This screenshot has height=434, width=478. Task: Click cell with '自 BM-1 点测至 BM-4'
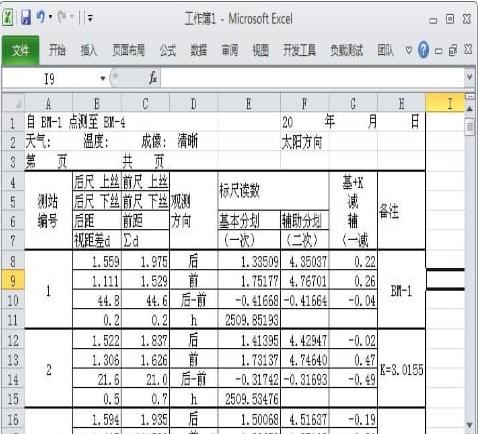click(76, 122)
